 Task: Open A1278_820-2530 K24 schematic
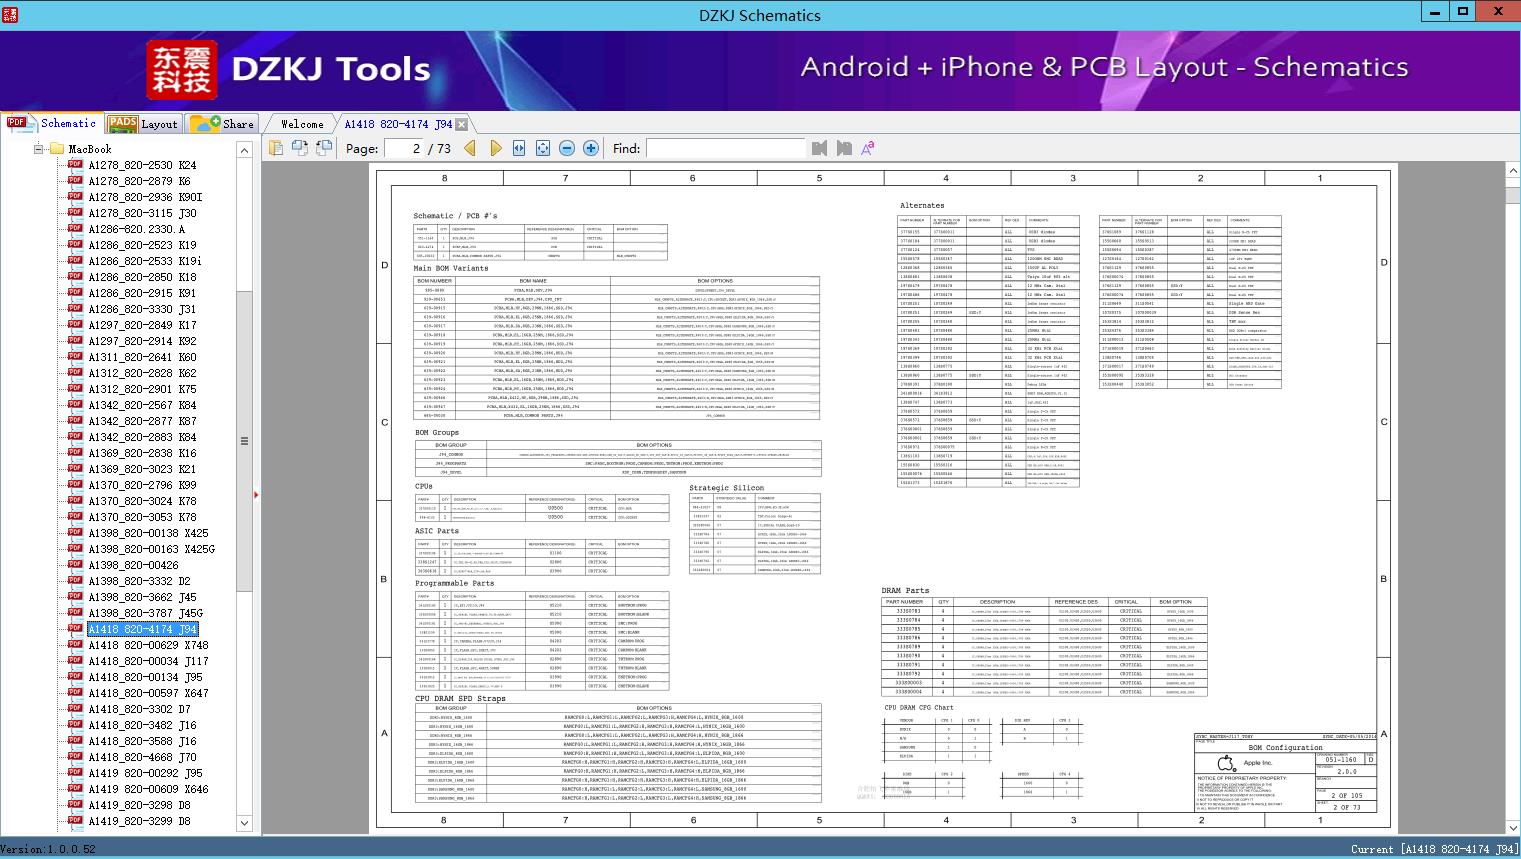142,165
